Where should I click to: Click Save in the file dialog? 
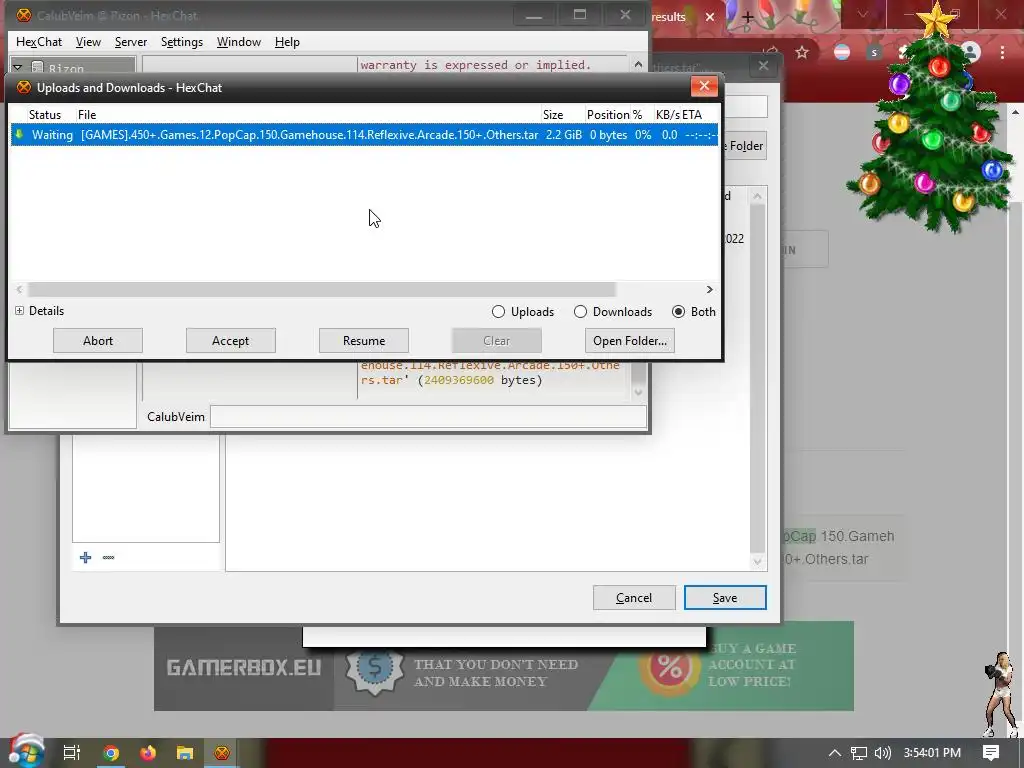tap(725, 598)
